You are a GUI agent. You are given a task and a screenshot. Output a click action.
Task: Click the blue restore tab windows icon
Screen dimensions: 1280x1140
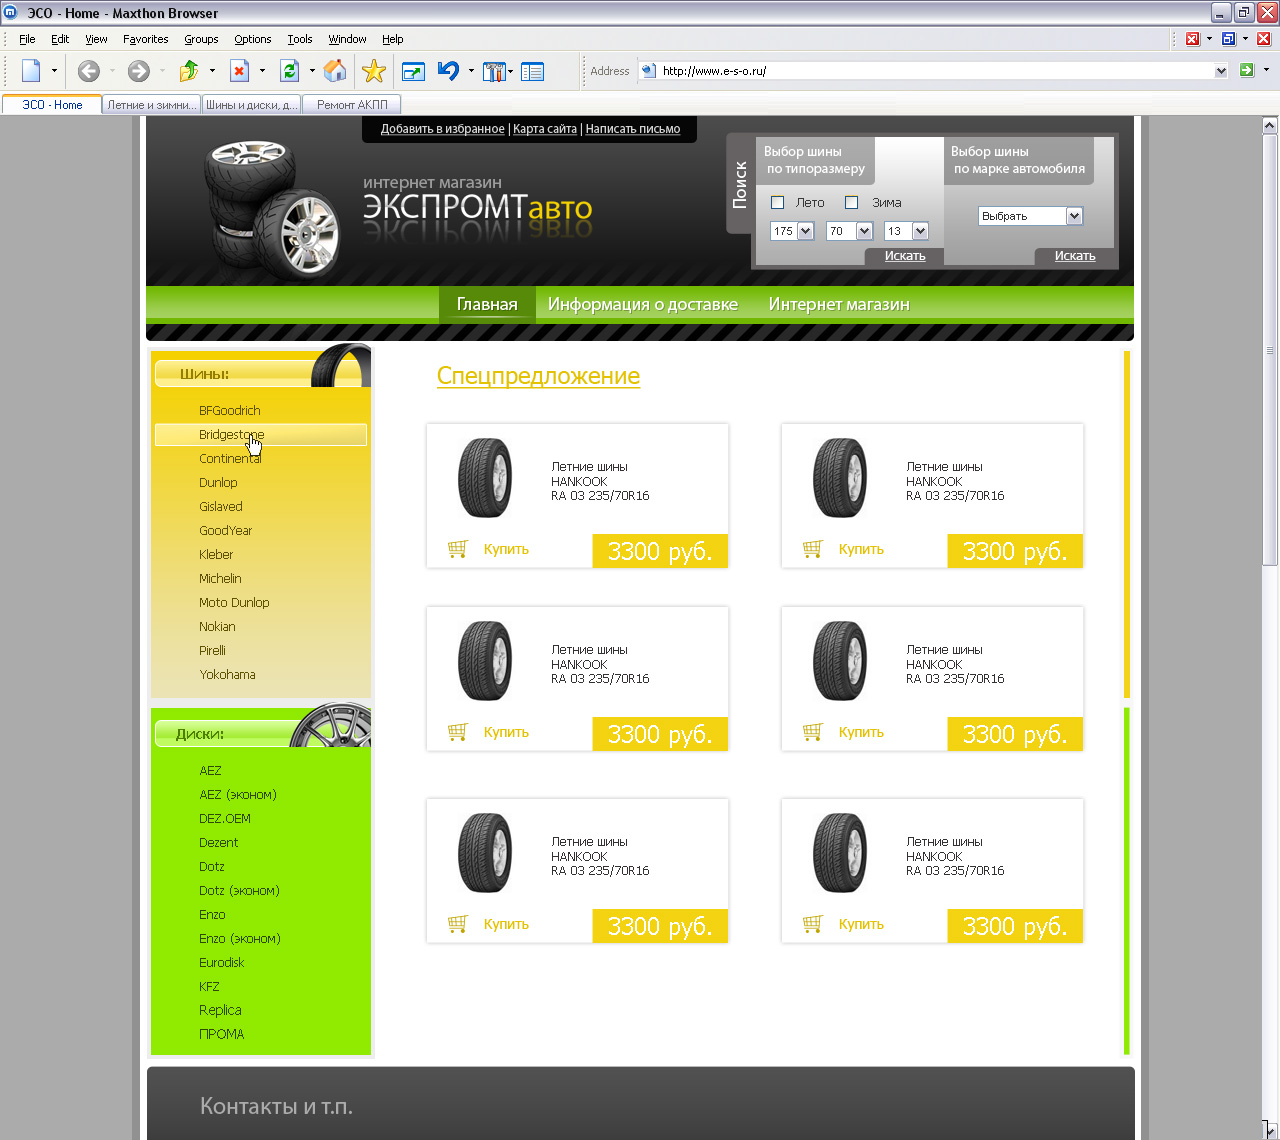(x=1228, y=39)
